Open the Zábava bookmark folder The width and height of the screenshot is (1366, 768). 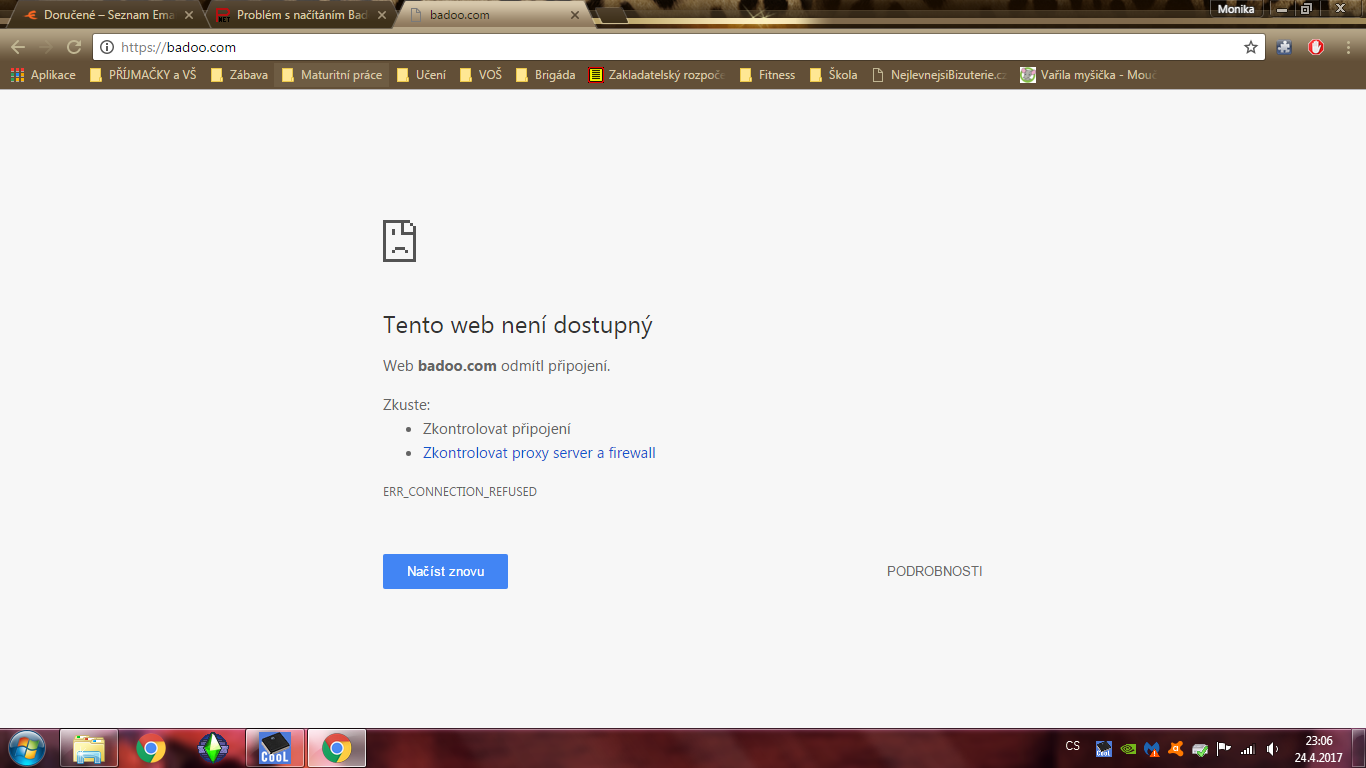(x=239, y=75)
